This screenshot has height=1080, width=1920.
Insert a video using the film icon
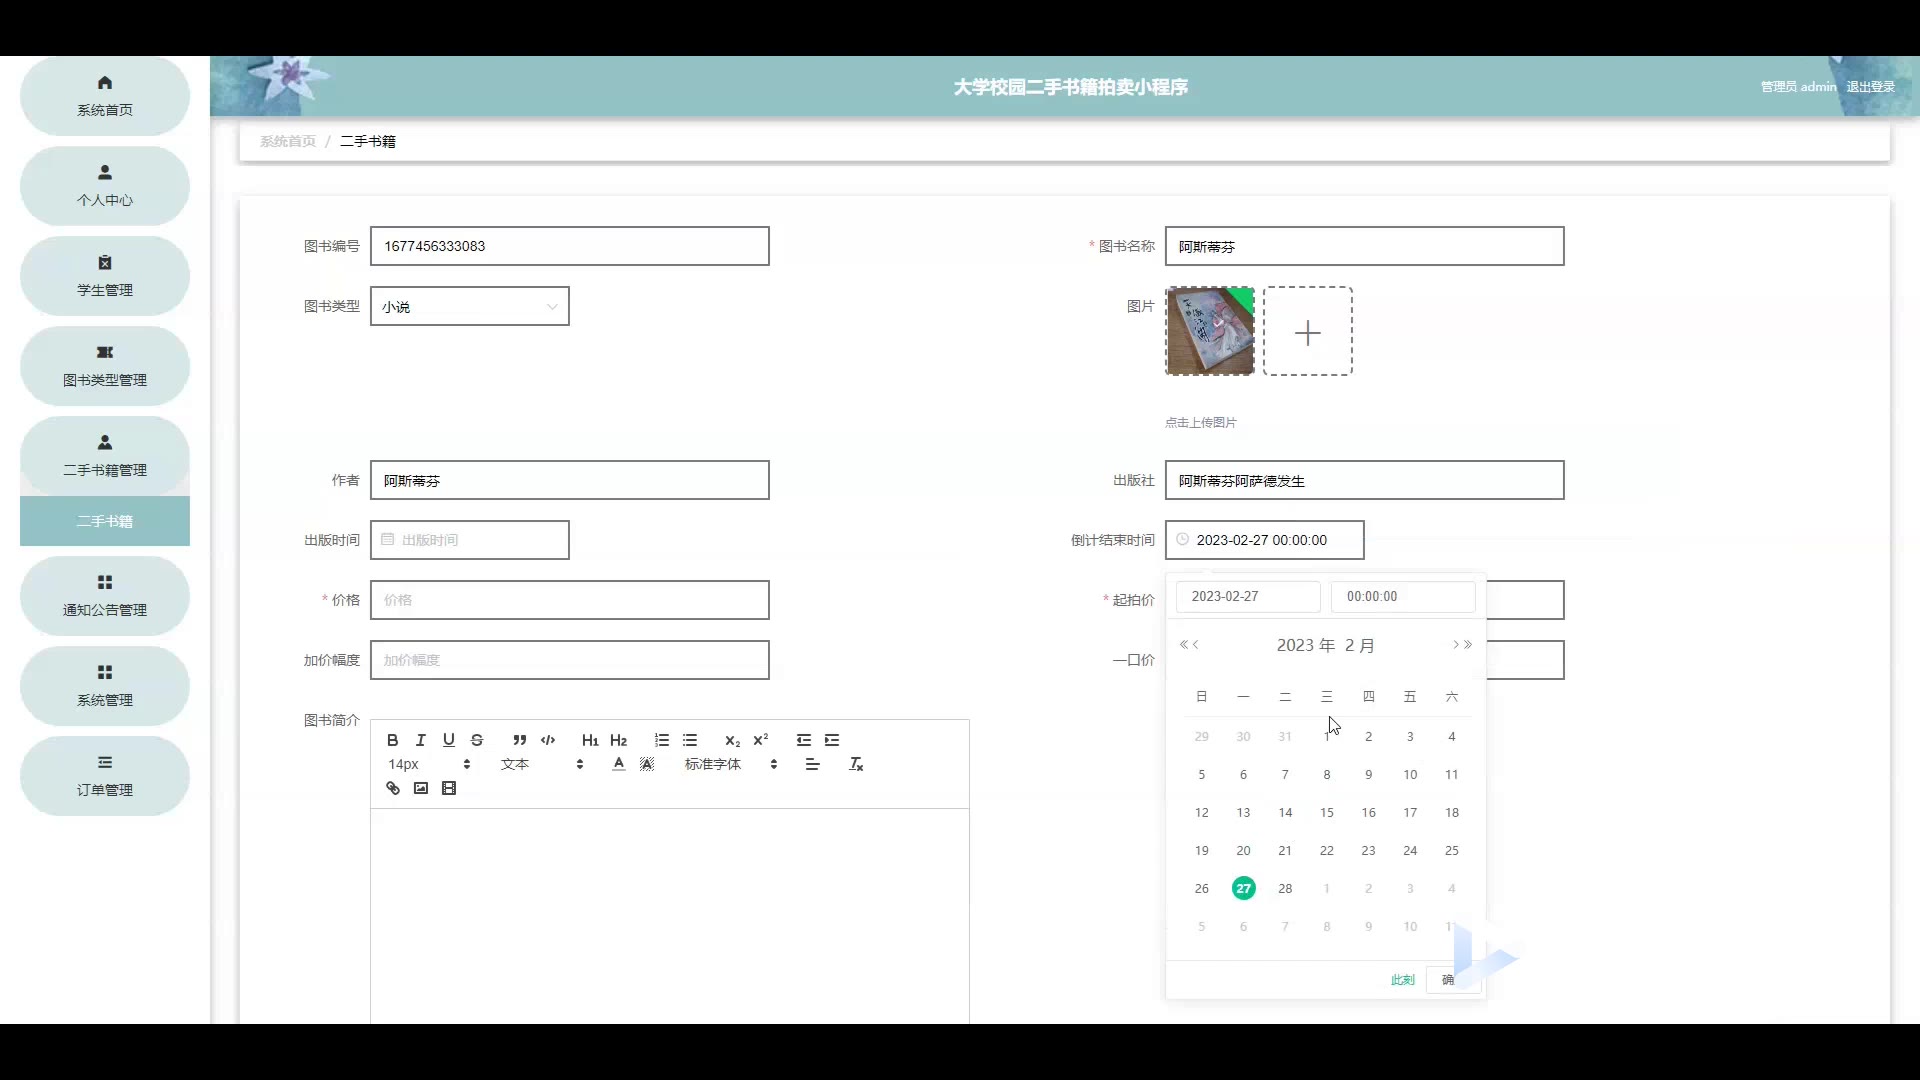tap(449, 788)
